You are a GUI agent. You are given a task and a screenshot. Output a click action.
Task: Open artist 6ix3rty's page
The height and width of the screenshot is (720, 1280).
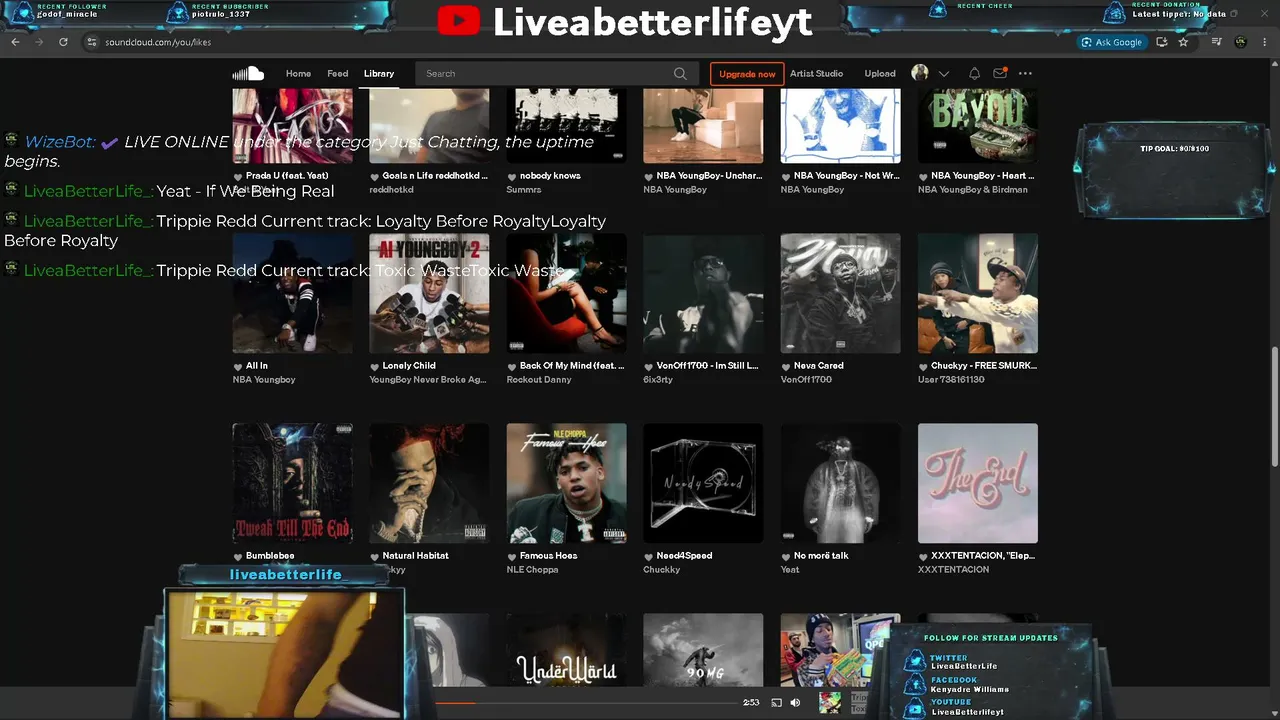(658, 380)
